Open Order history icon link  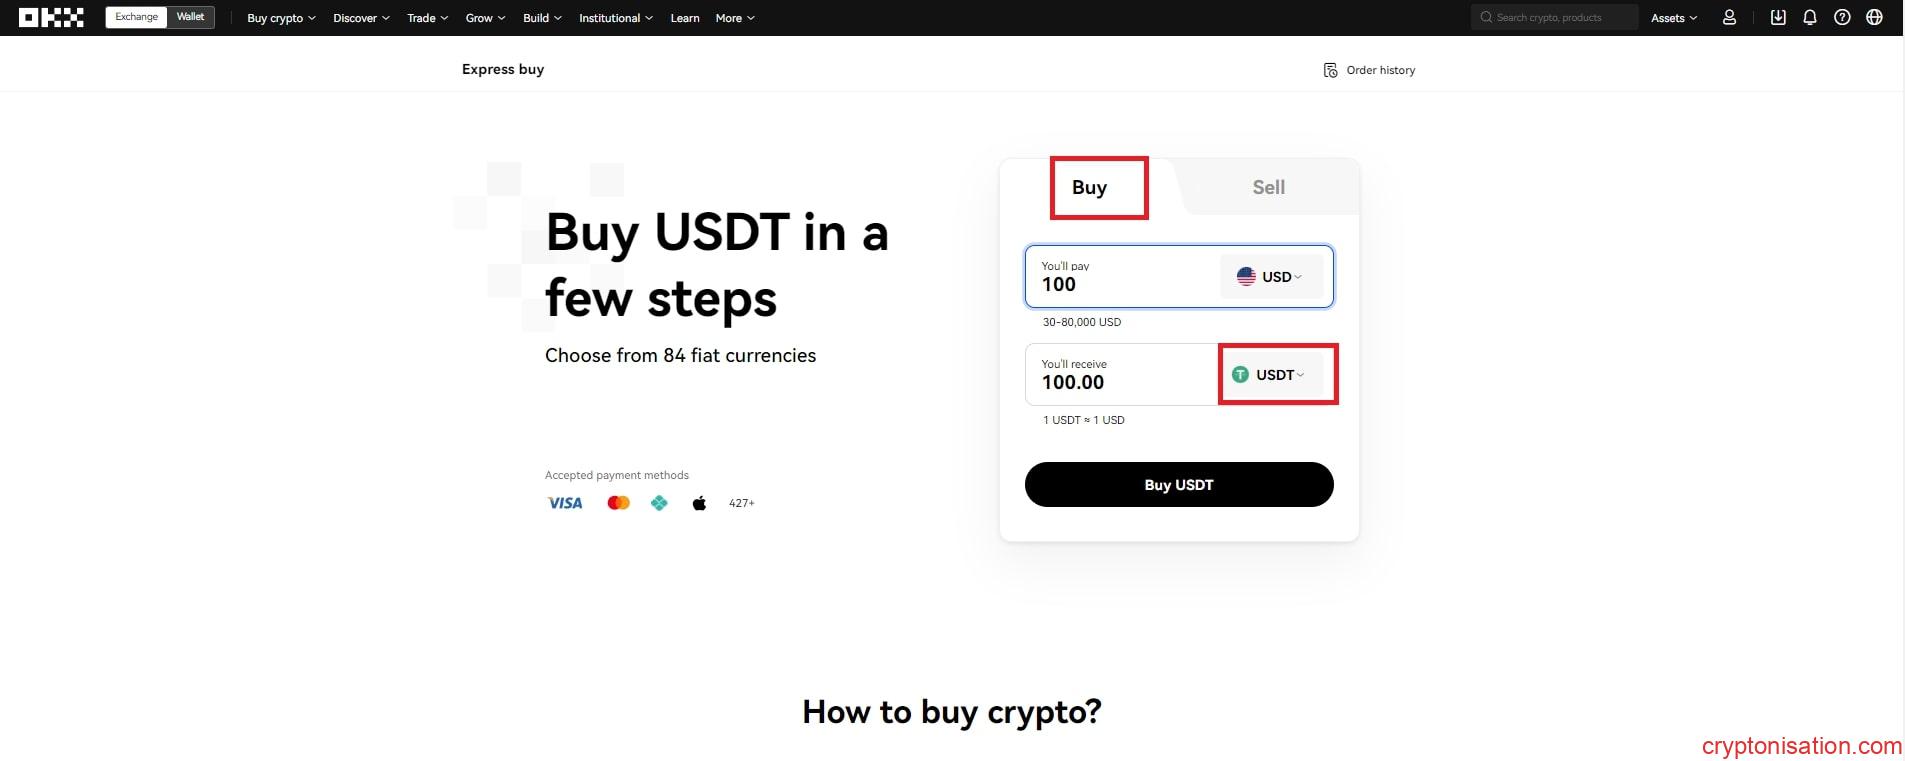click(x=1369, y=70)
